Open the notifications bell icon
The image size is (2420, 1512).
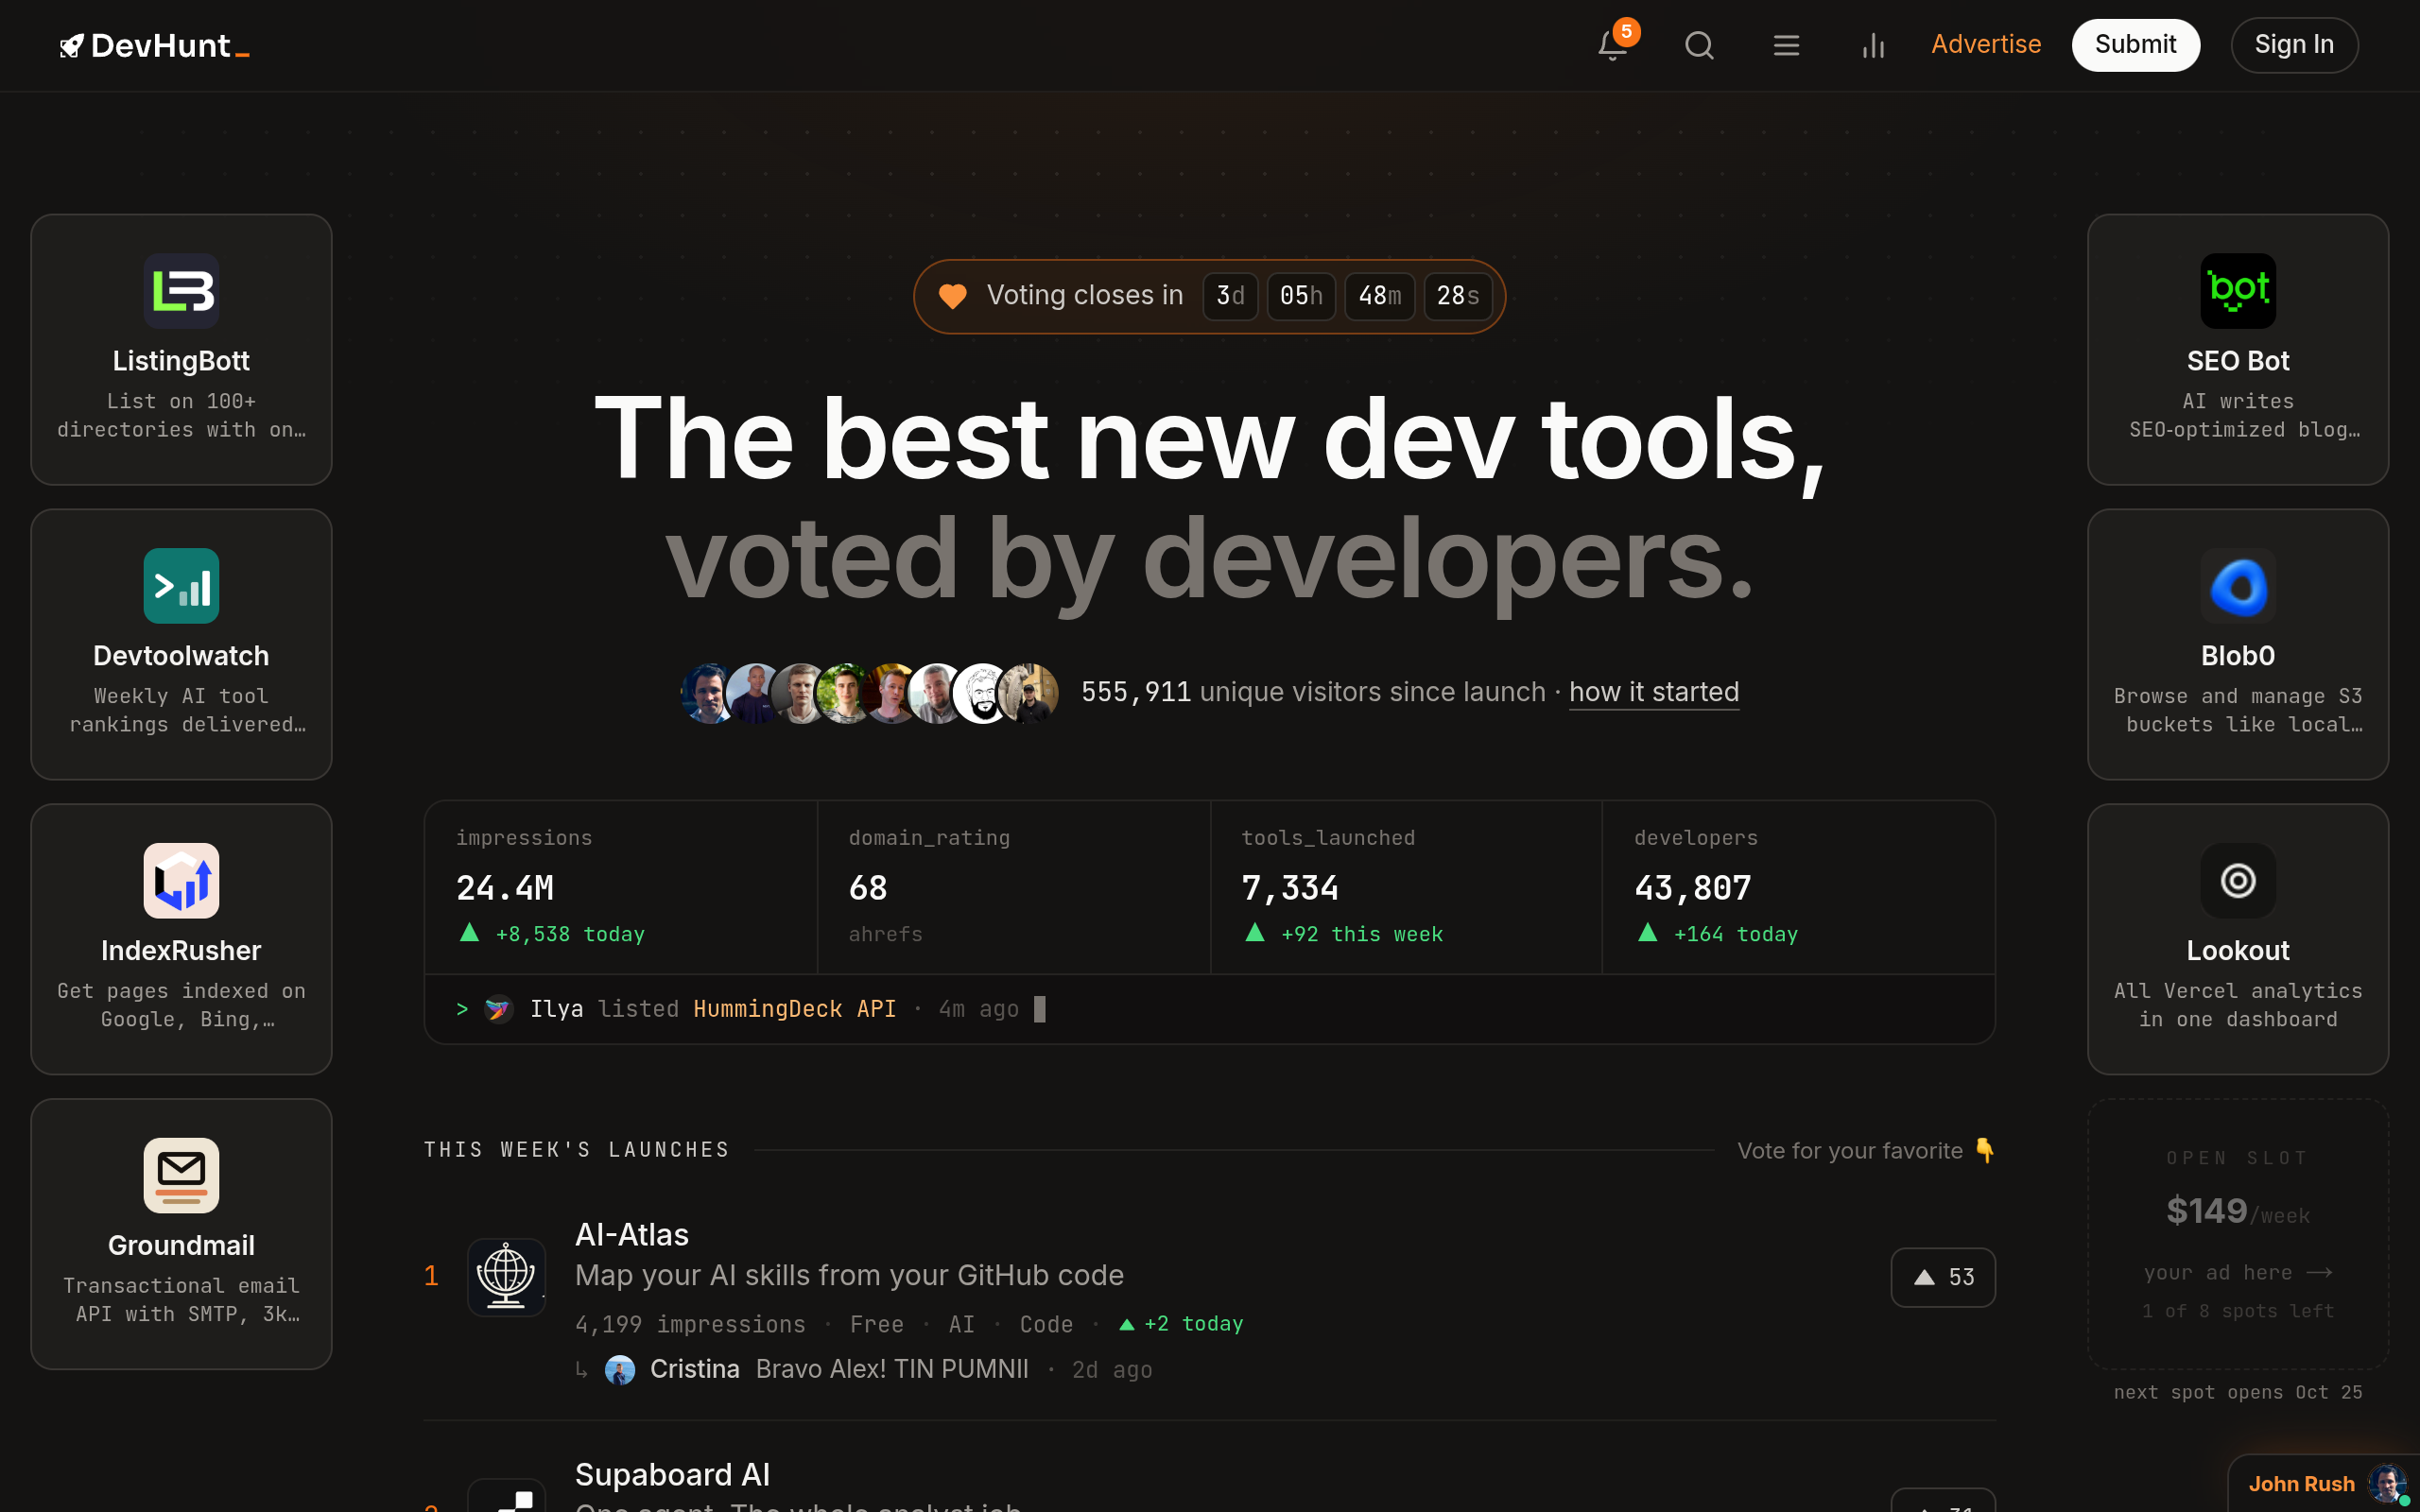coord(1613,45)
